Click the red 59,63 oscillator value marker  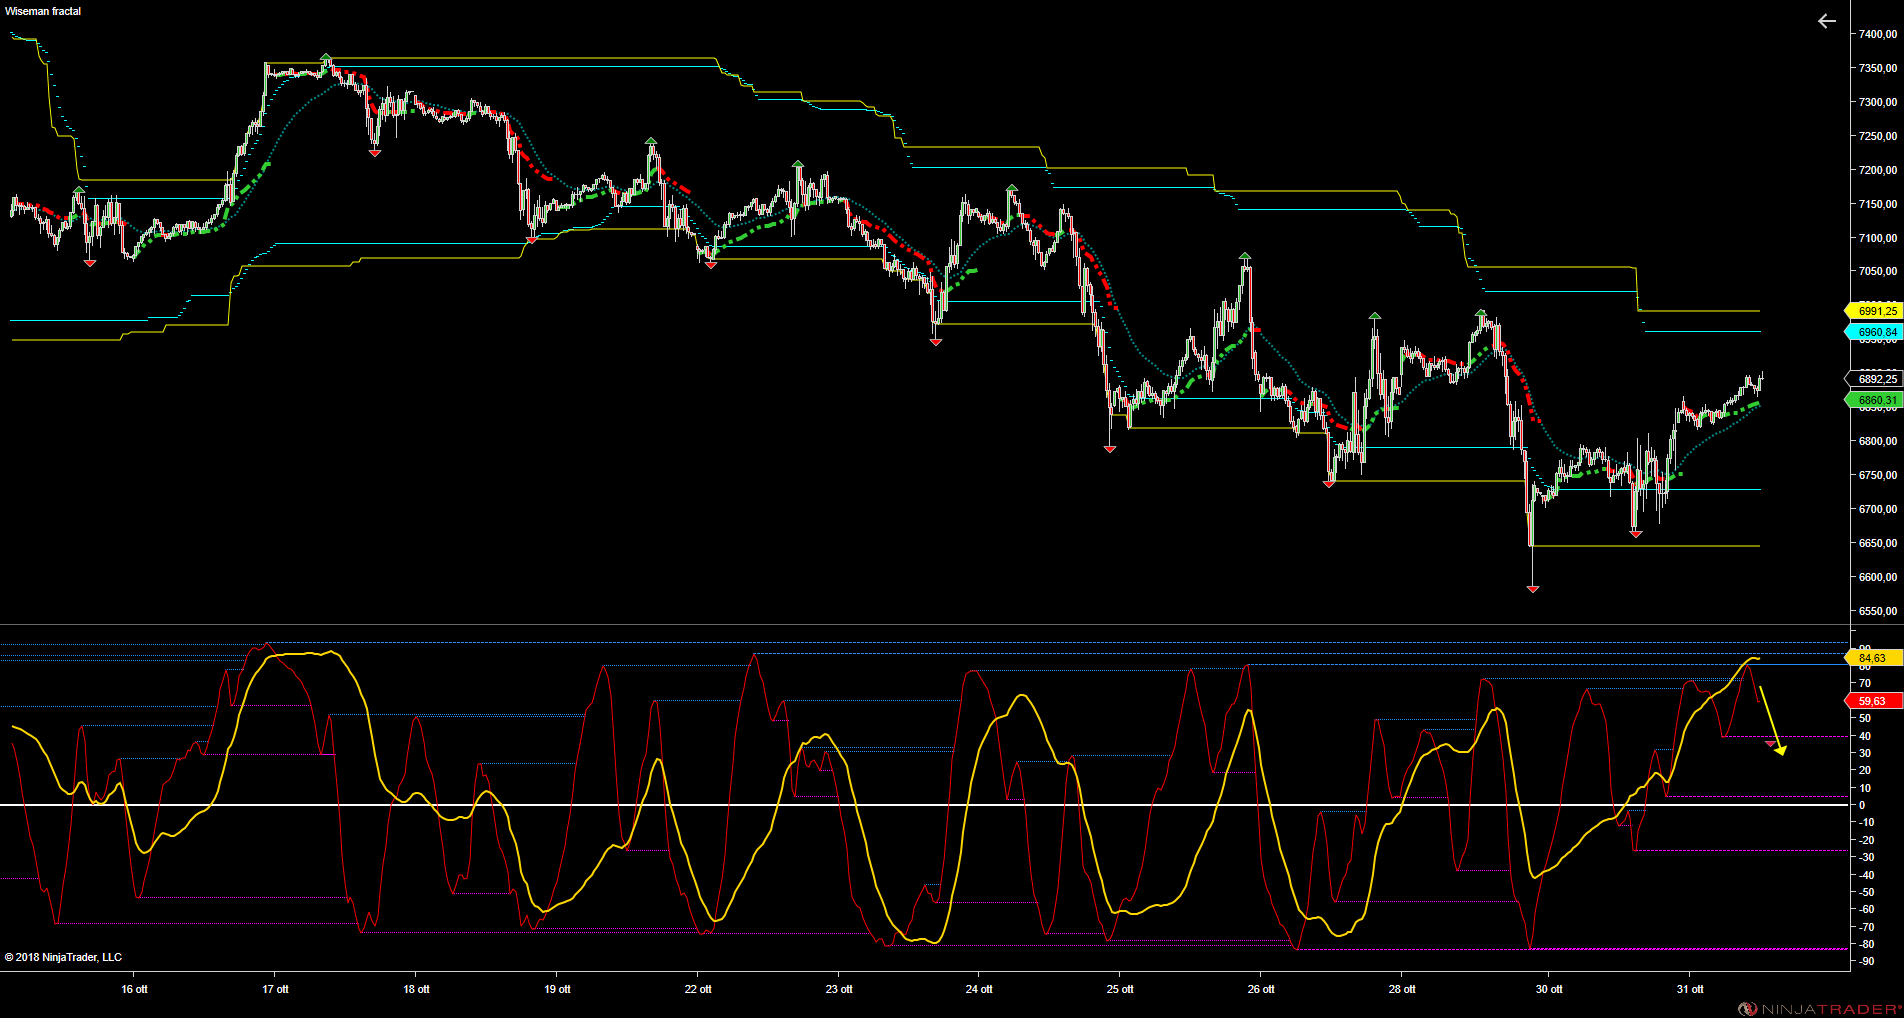tap(1873, 701)
